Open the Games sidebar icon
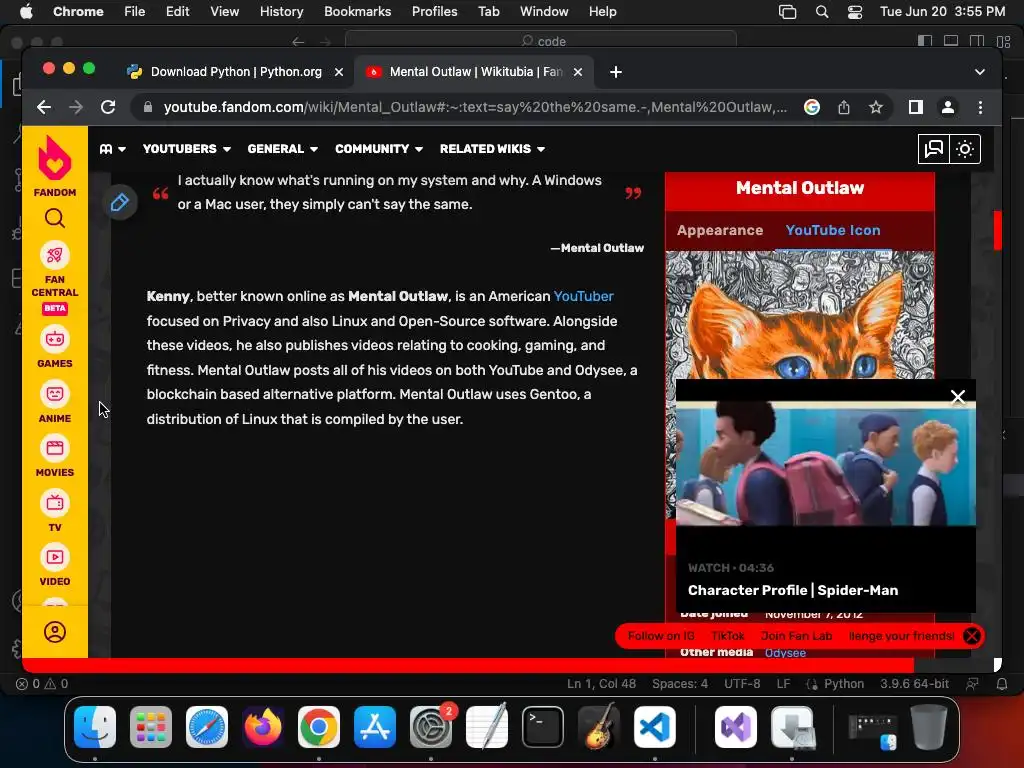This screenshot has width=1024, height=768. [55, 338]
